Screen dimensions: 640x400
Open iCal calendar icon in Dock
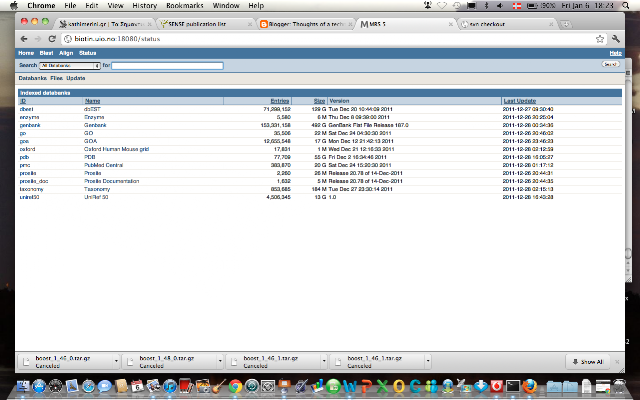point(137,386)
